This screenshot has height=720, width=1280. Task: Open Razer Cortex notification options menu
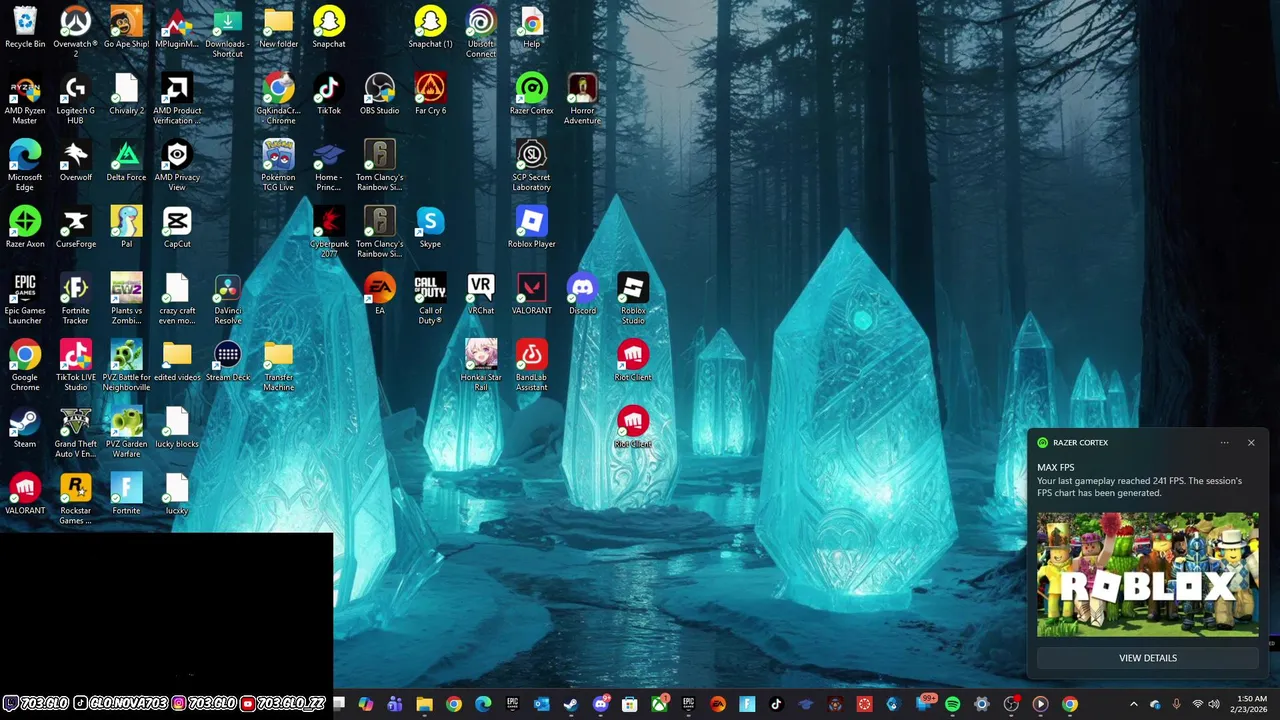[x=1224, y=442]
